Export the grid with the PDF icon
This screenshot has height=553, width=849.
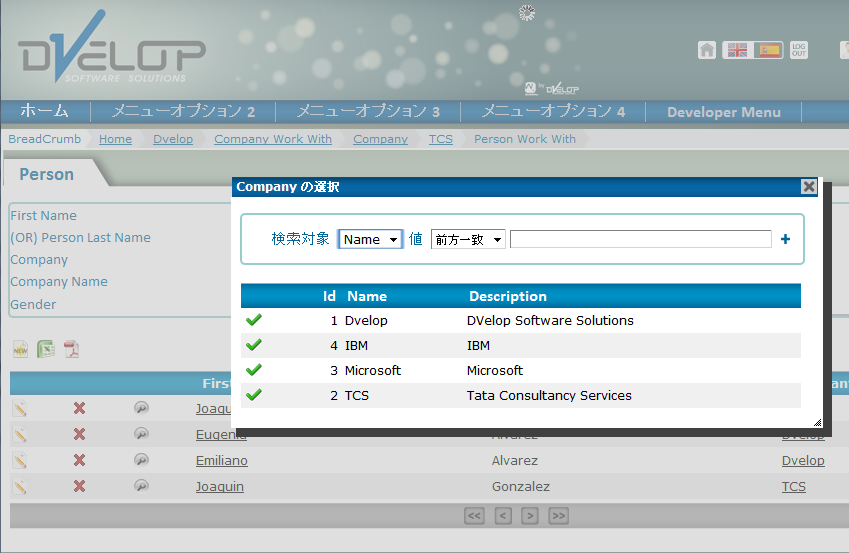71,349
